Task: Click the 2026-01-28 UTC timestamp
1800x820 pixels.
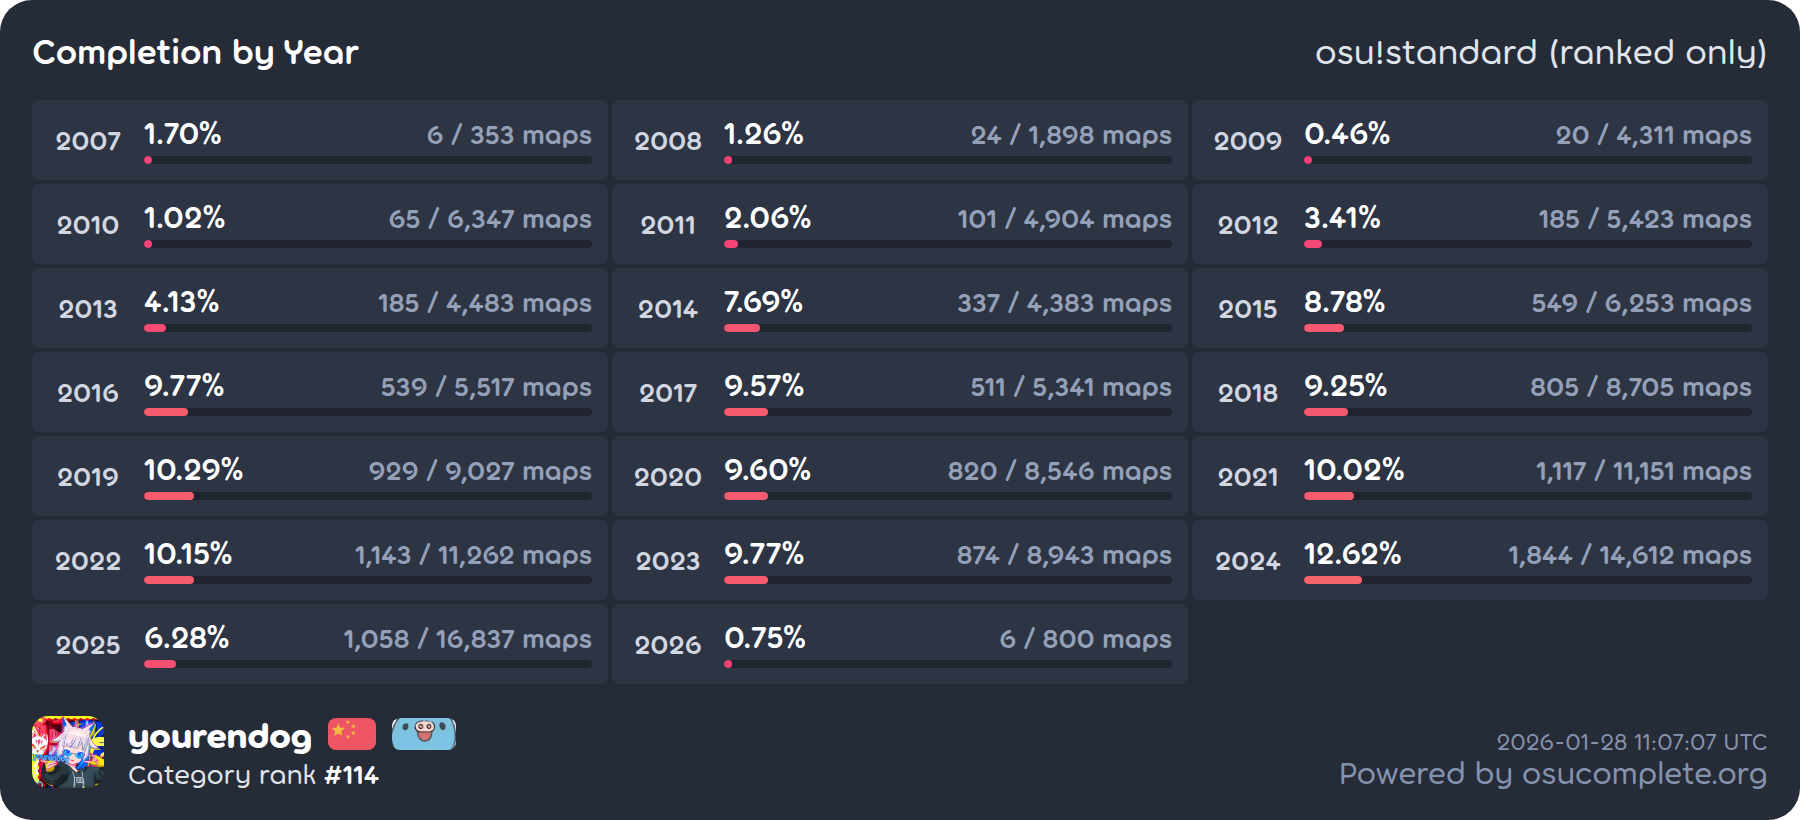Action: click(1631, 742)
